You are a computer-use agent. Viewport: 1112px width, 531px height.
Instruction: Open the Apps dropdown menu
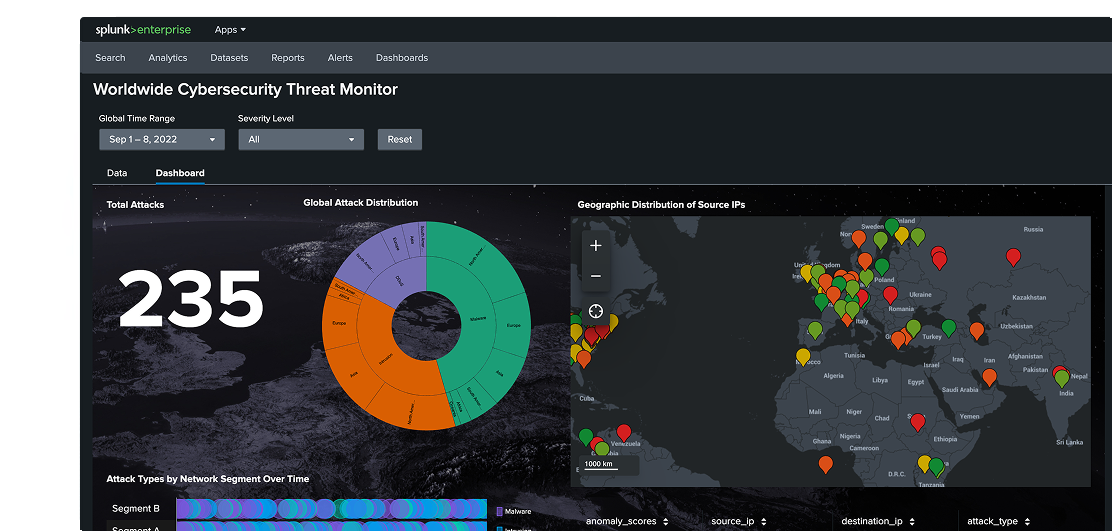pyautogui.click(x=230, y=30)
